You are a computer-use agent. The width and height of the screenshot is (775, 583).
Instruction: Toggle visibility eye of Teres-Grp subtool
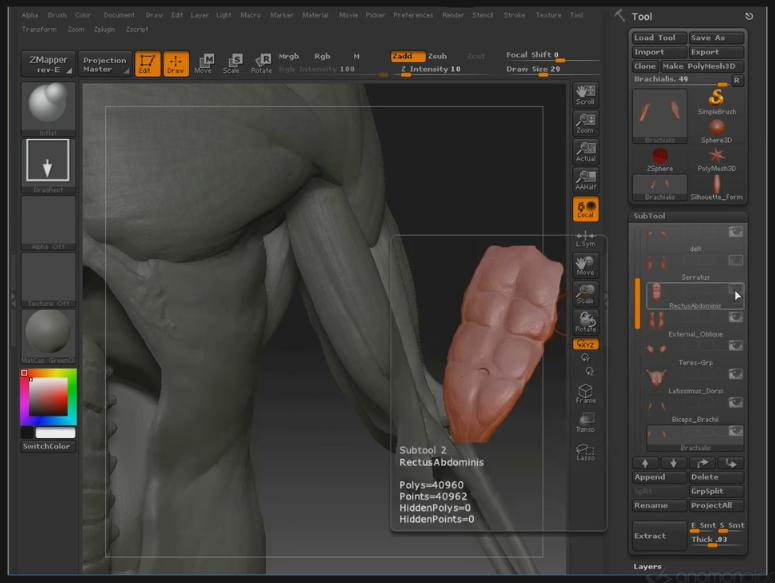[x=735, y=346]
